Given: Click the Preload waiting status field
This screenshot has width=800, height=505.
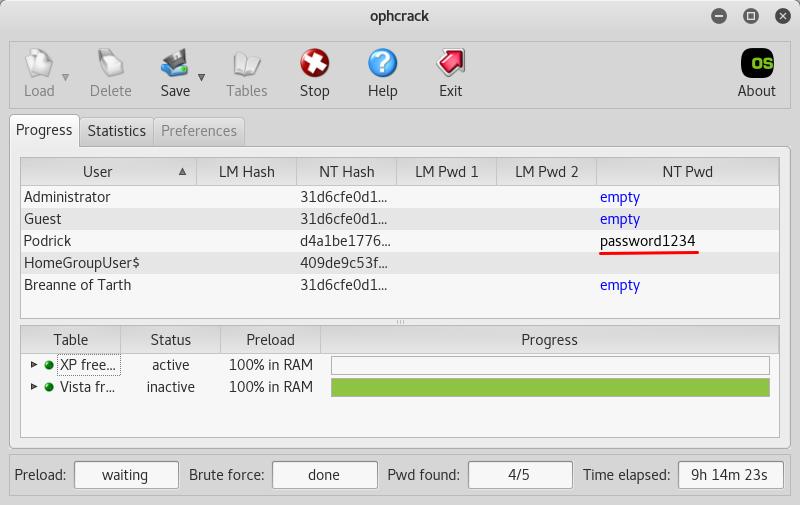Looking at the screenshot, I should coord(126,475).
